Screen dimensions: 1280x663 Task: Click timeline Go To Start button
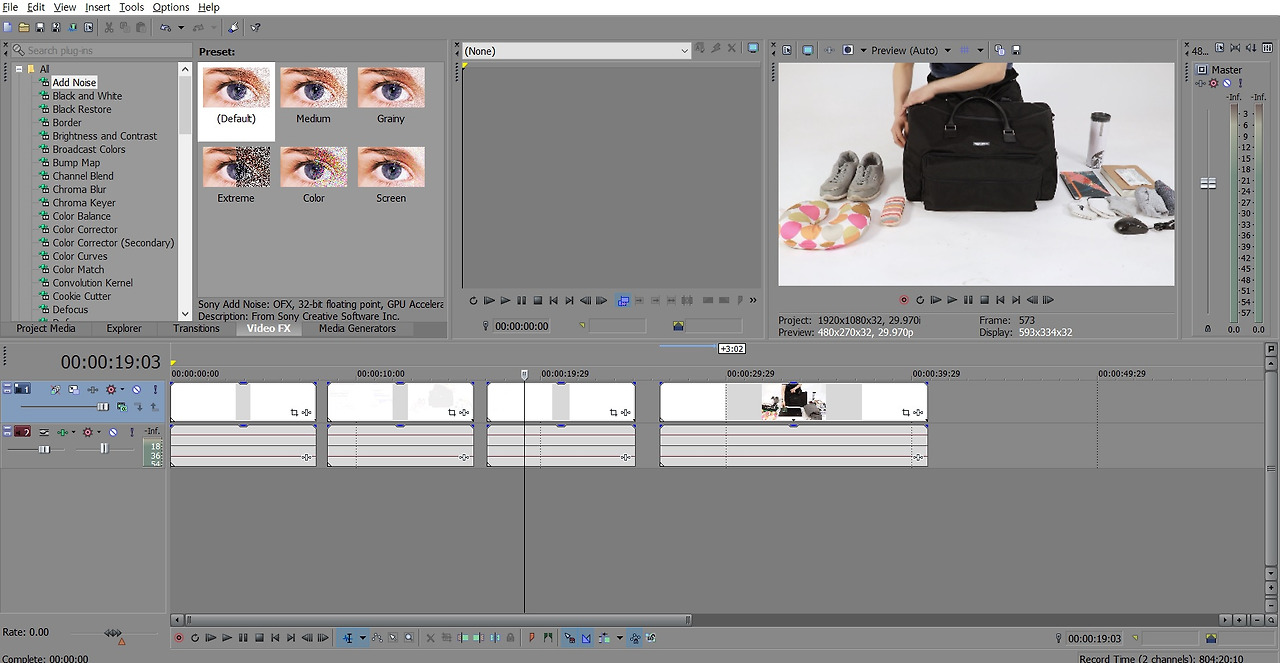click(275, 638)
